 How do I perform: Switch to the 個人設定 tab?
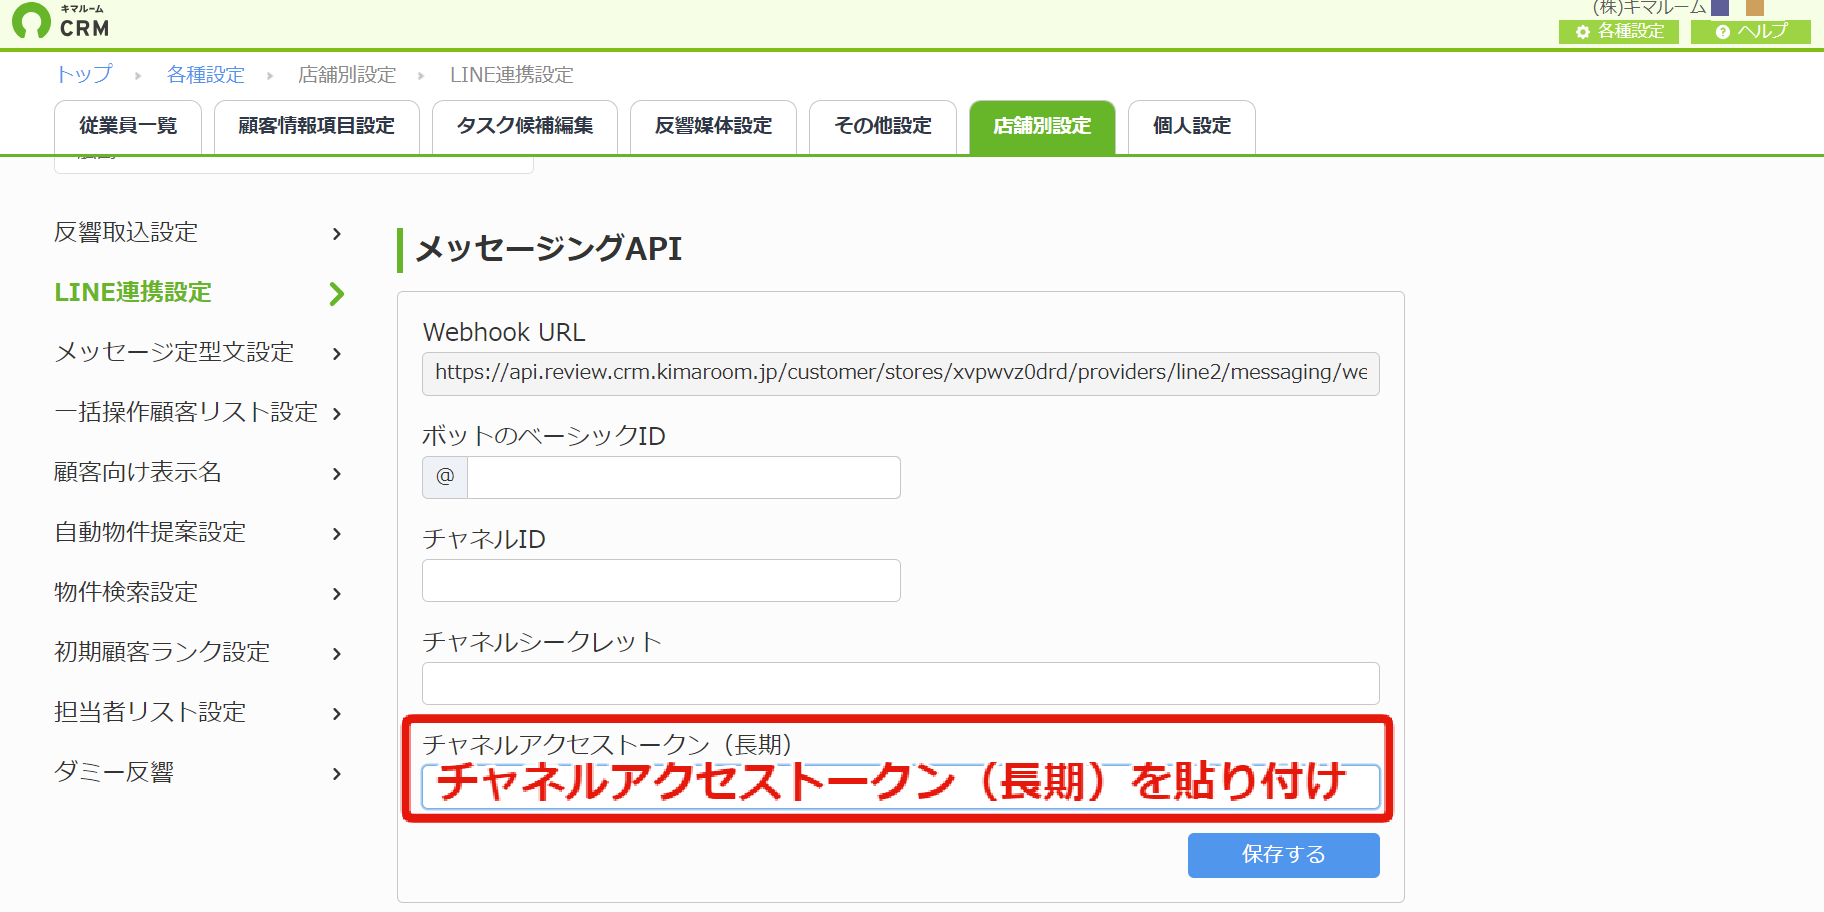click(1192, 127)
